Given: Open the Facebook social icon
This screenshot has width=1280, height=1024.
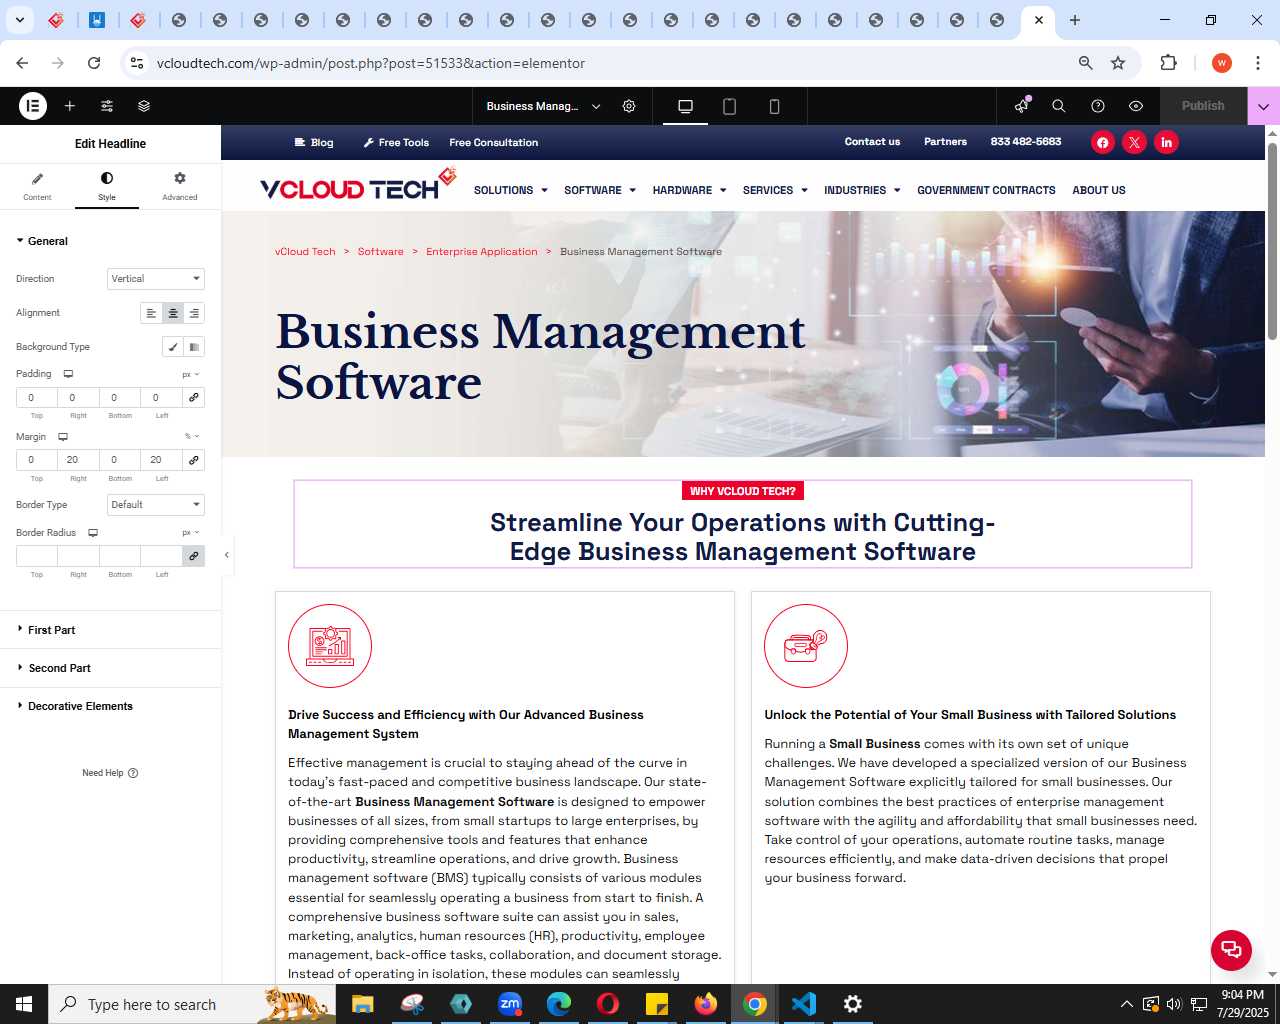Looking at the screenshot, I should click(x=1102, y=142).
